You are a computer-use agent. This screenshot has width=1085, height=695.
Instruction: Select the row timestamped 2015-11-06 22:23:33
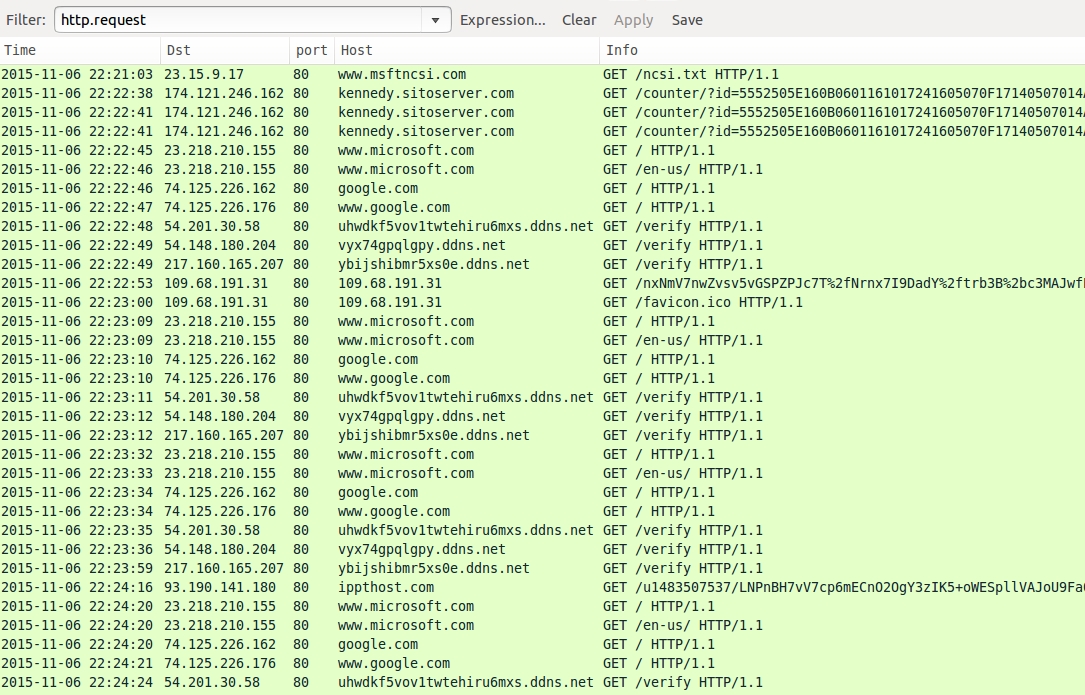542,473
